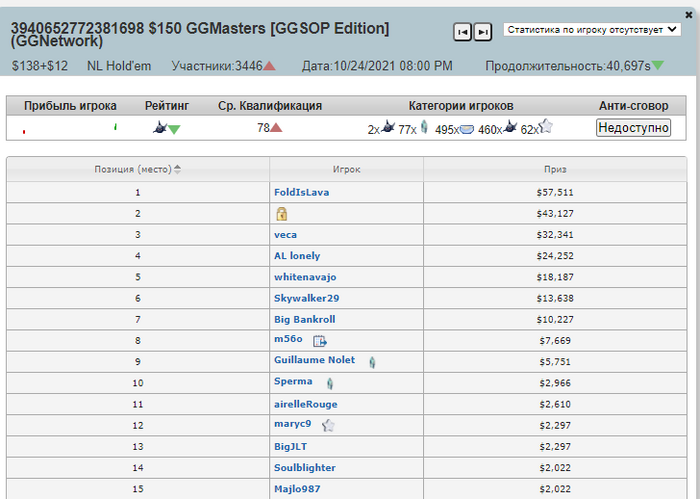This screenshot has height=499, width=700.
Task: Sort by the Позиция (место) column header
Action: point(138,169)
